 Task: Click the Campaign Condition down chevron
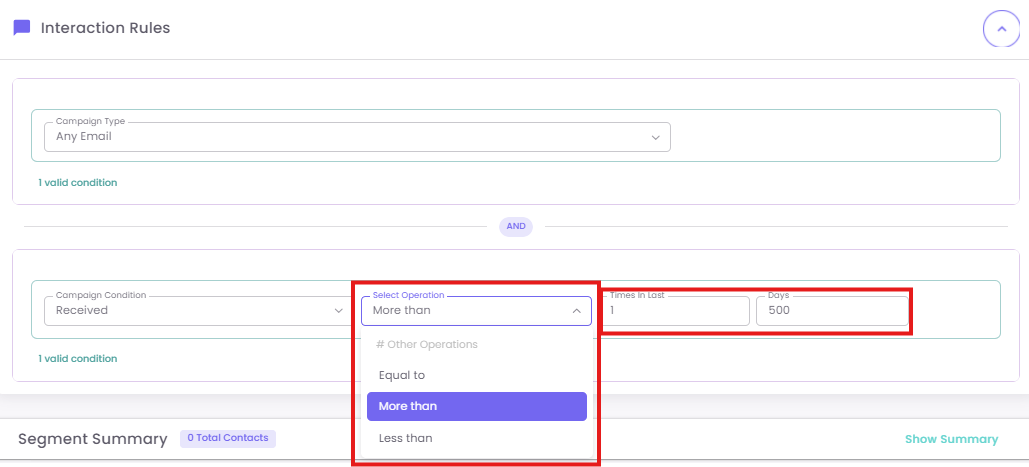pos(338,311)
